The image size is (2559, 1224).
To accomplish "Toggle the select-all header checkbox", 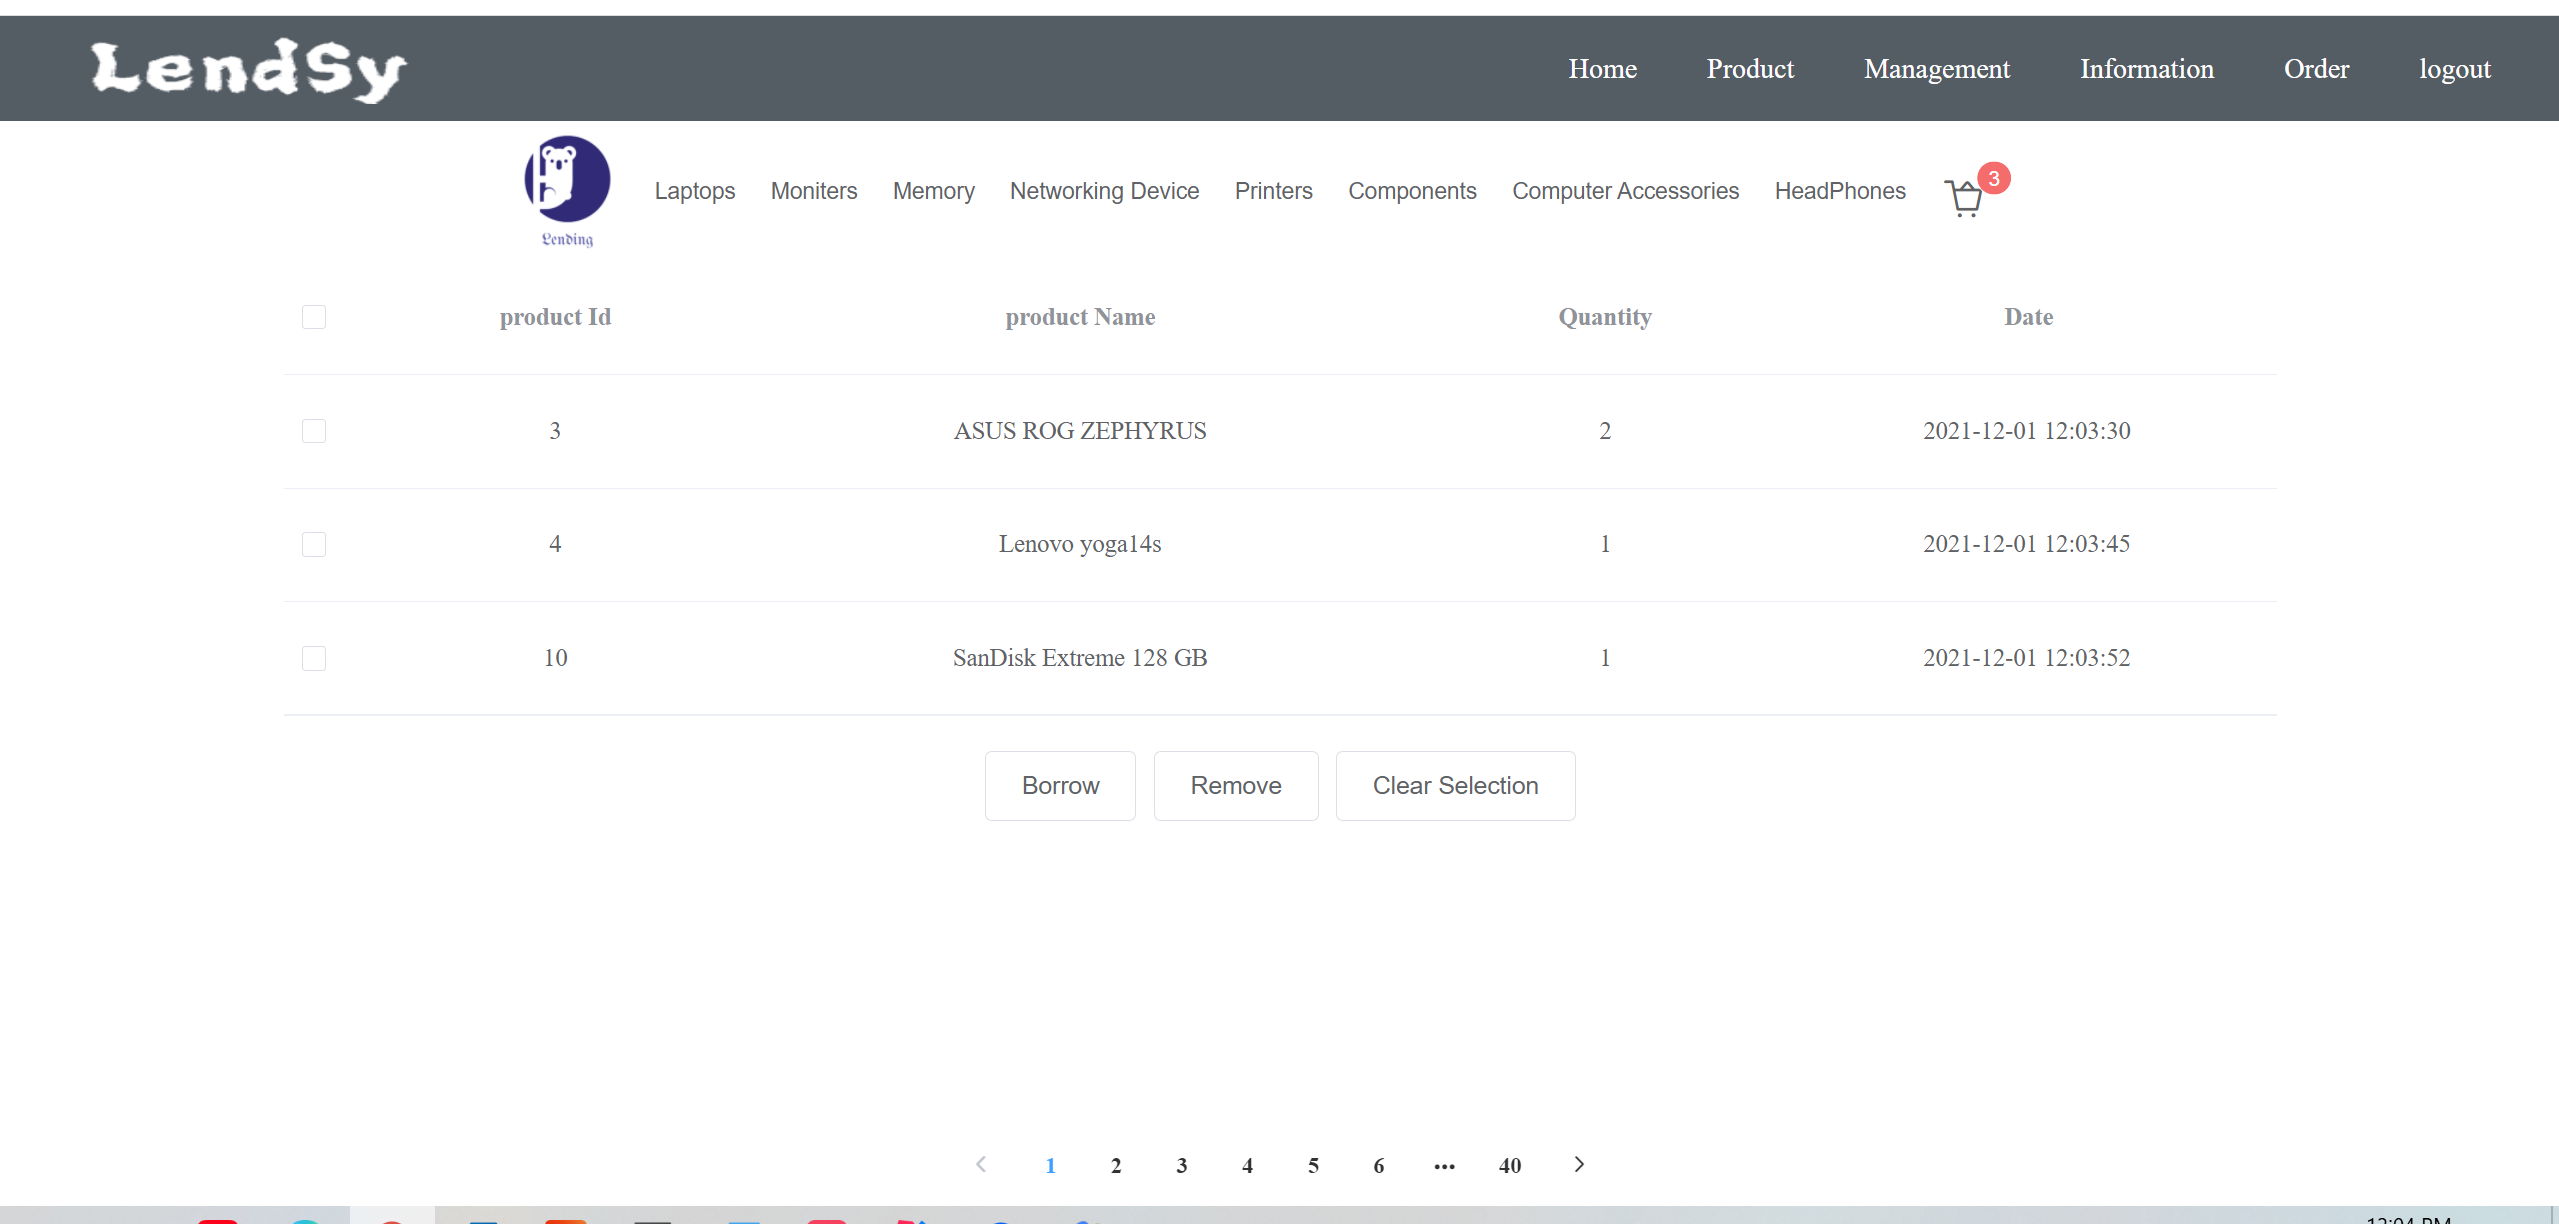I will click(314, 317).
